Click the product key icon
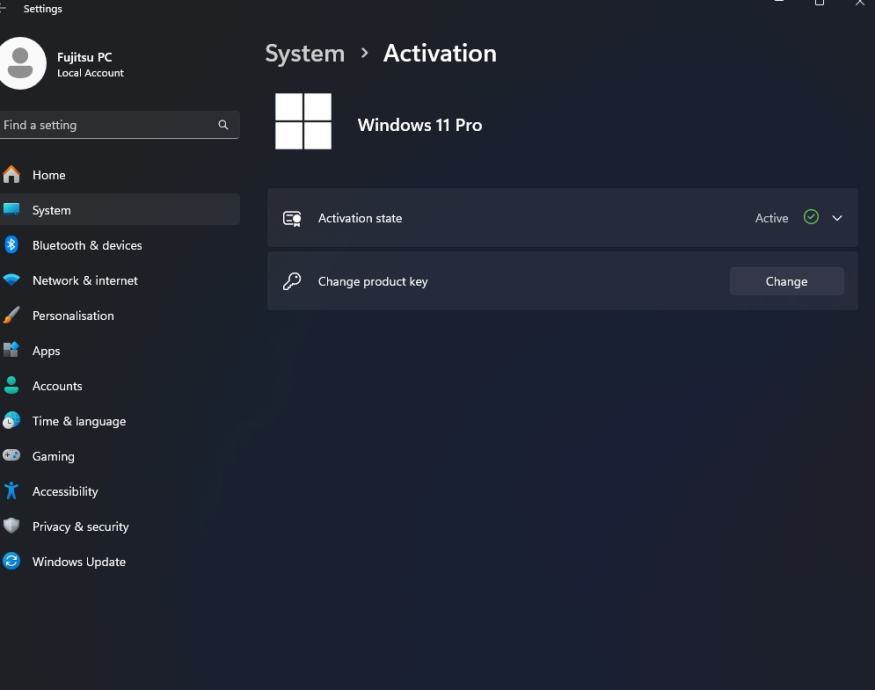The height and width of the screenshot is (690, 875). (x=292, y=281)
